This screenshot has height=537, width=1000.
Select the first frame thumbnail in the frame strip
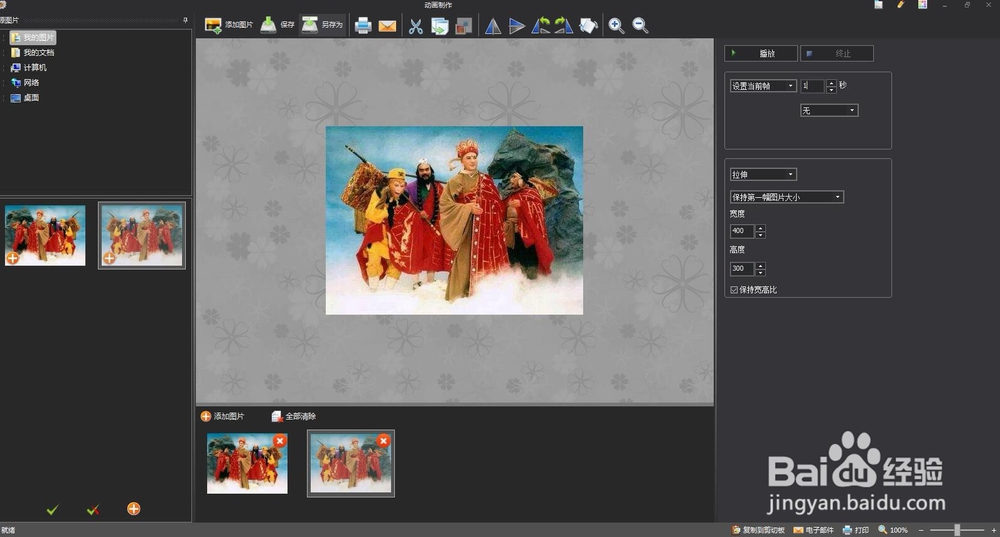[247, 464]
